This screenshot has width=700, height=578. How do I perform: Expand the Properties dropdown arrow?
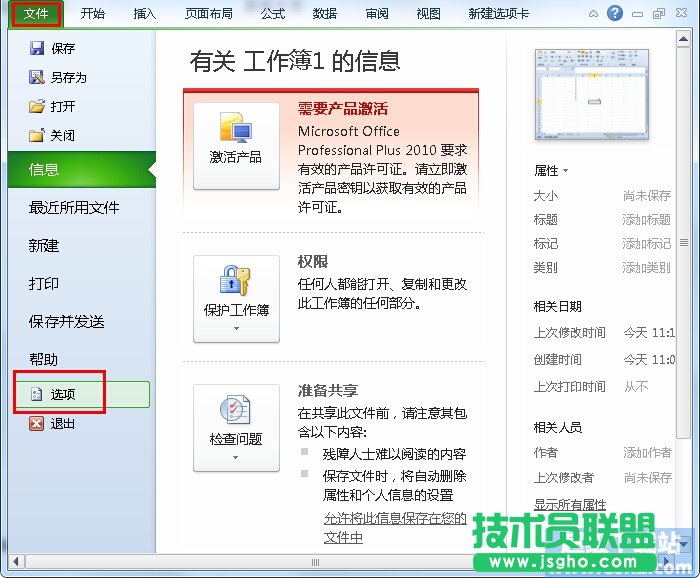tap(566, 171)
